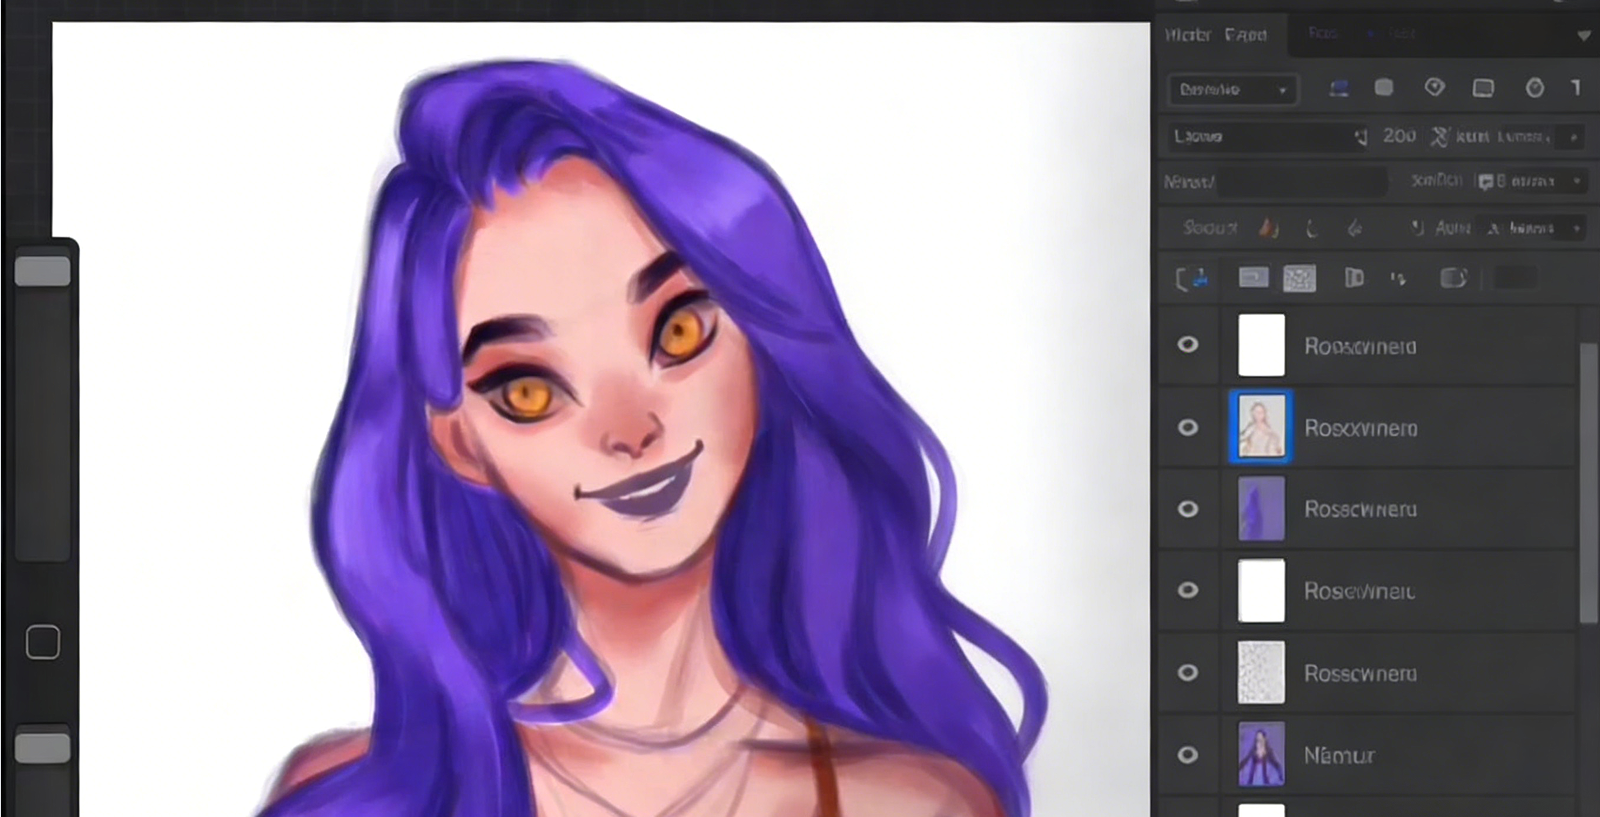Toggle visibility of the selected portrait layer

click(x=1187, y=427)
